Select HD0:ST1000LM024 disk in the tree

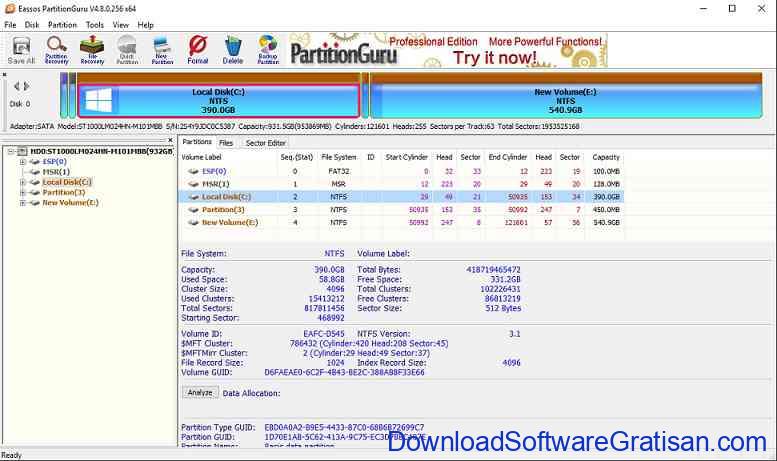101,151
